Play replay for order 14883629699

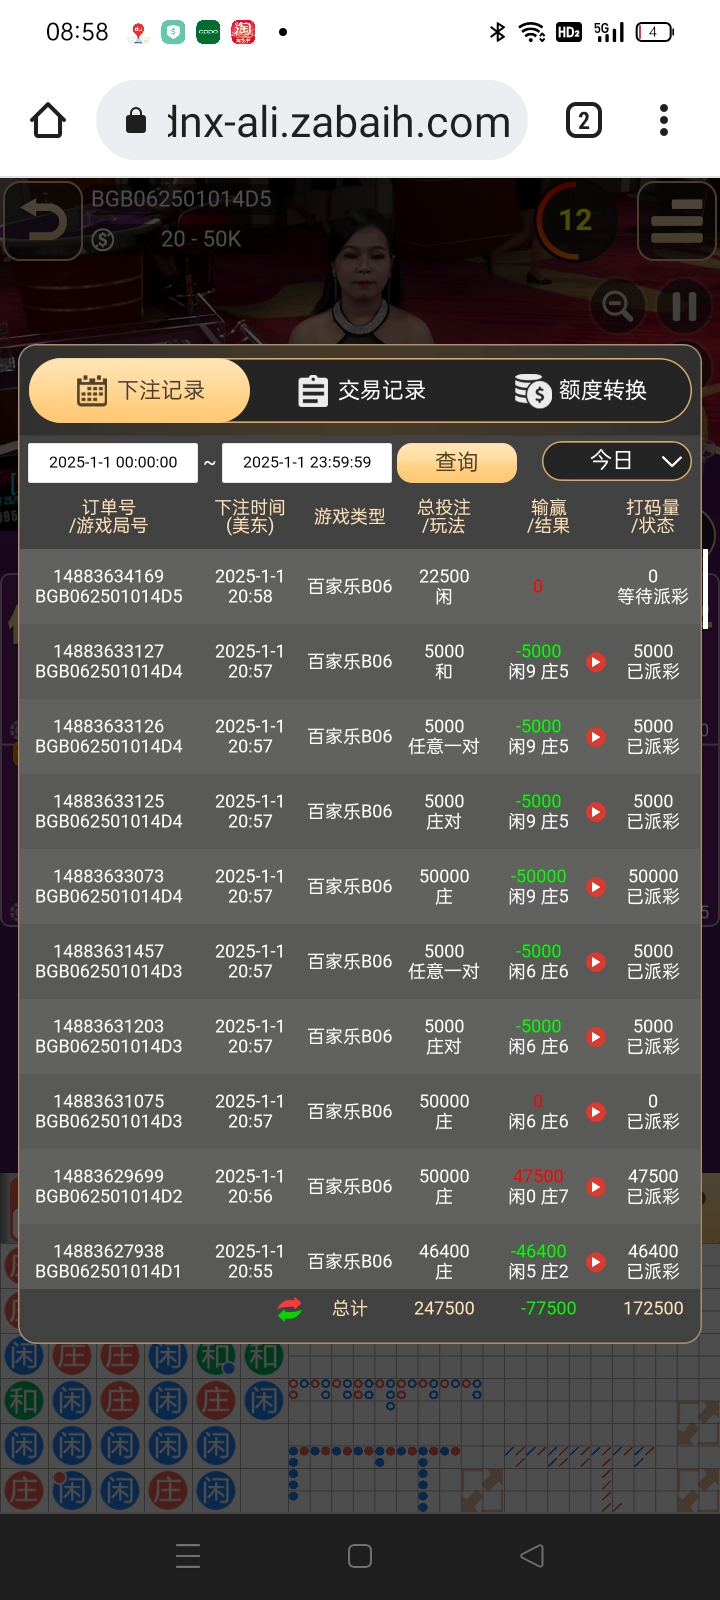pyautogui.click(x=596, y=1187)
